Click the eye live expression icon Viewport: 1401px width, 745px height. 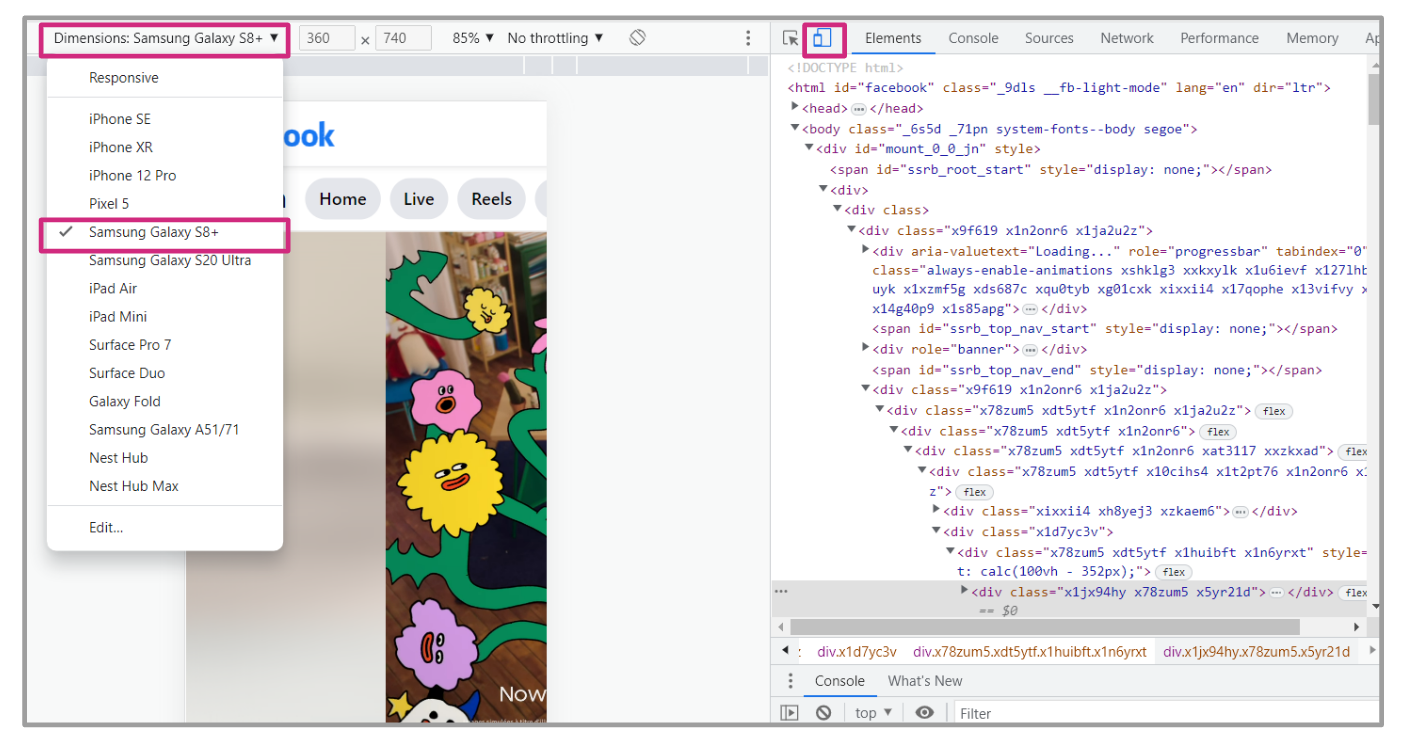[x=925, y=713]
